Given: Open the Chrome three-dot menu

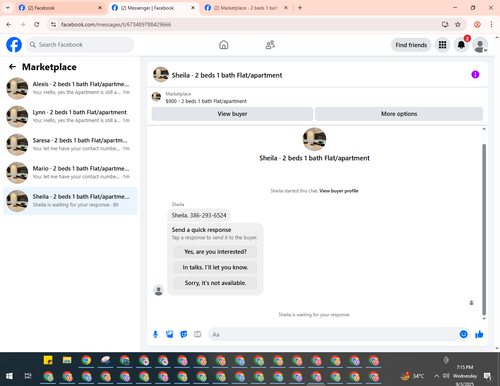Looking at the screenshot, I should [491, 24].
